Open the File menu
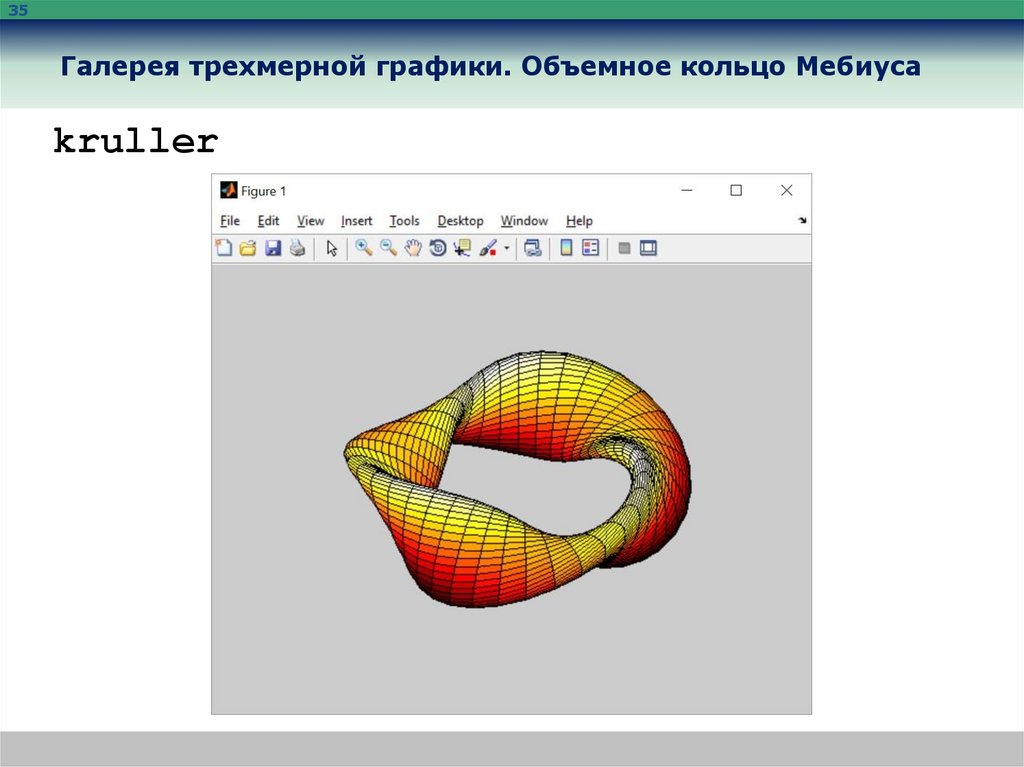The height and width of the screenshot is (767, 1024). (230, 221)
